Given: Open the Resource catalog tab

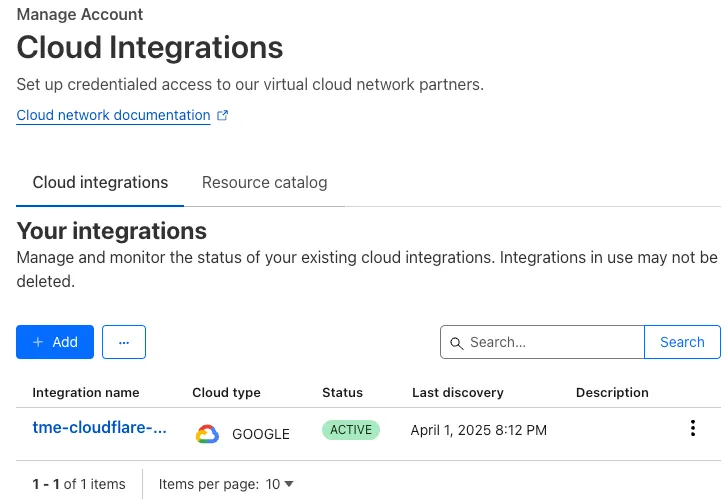Looking at the screenshot, I should pyautogui.click(x=264, y=183).
